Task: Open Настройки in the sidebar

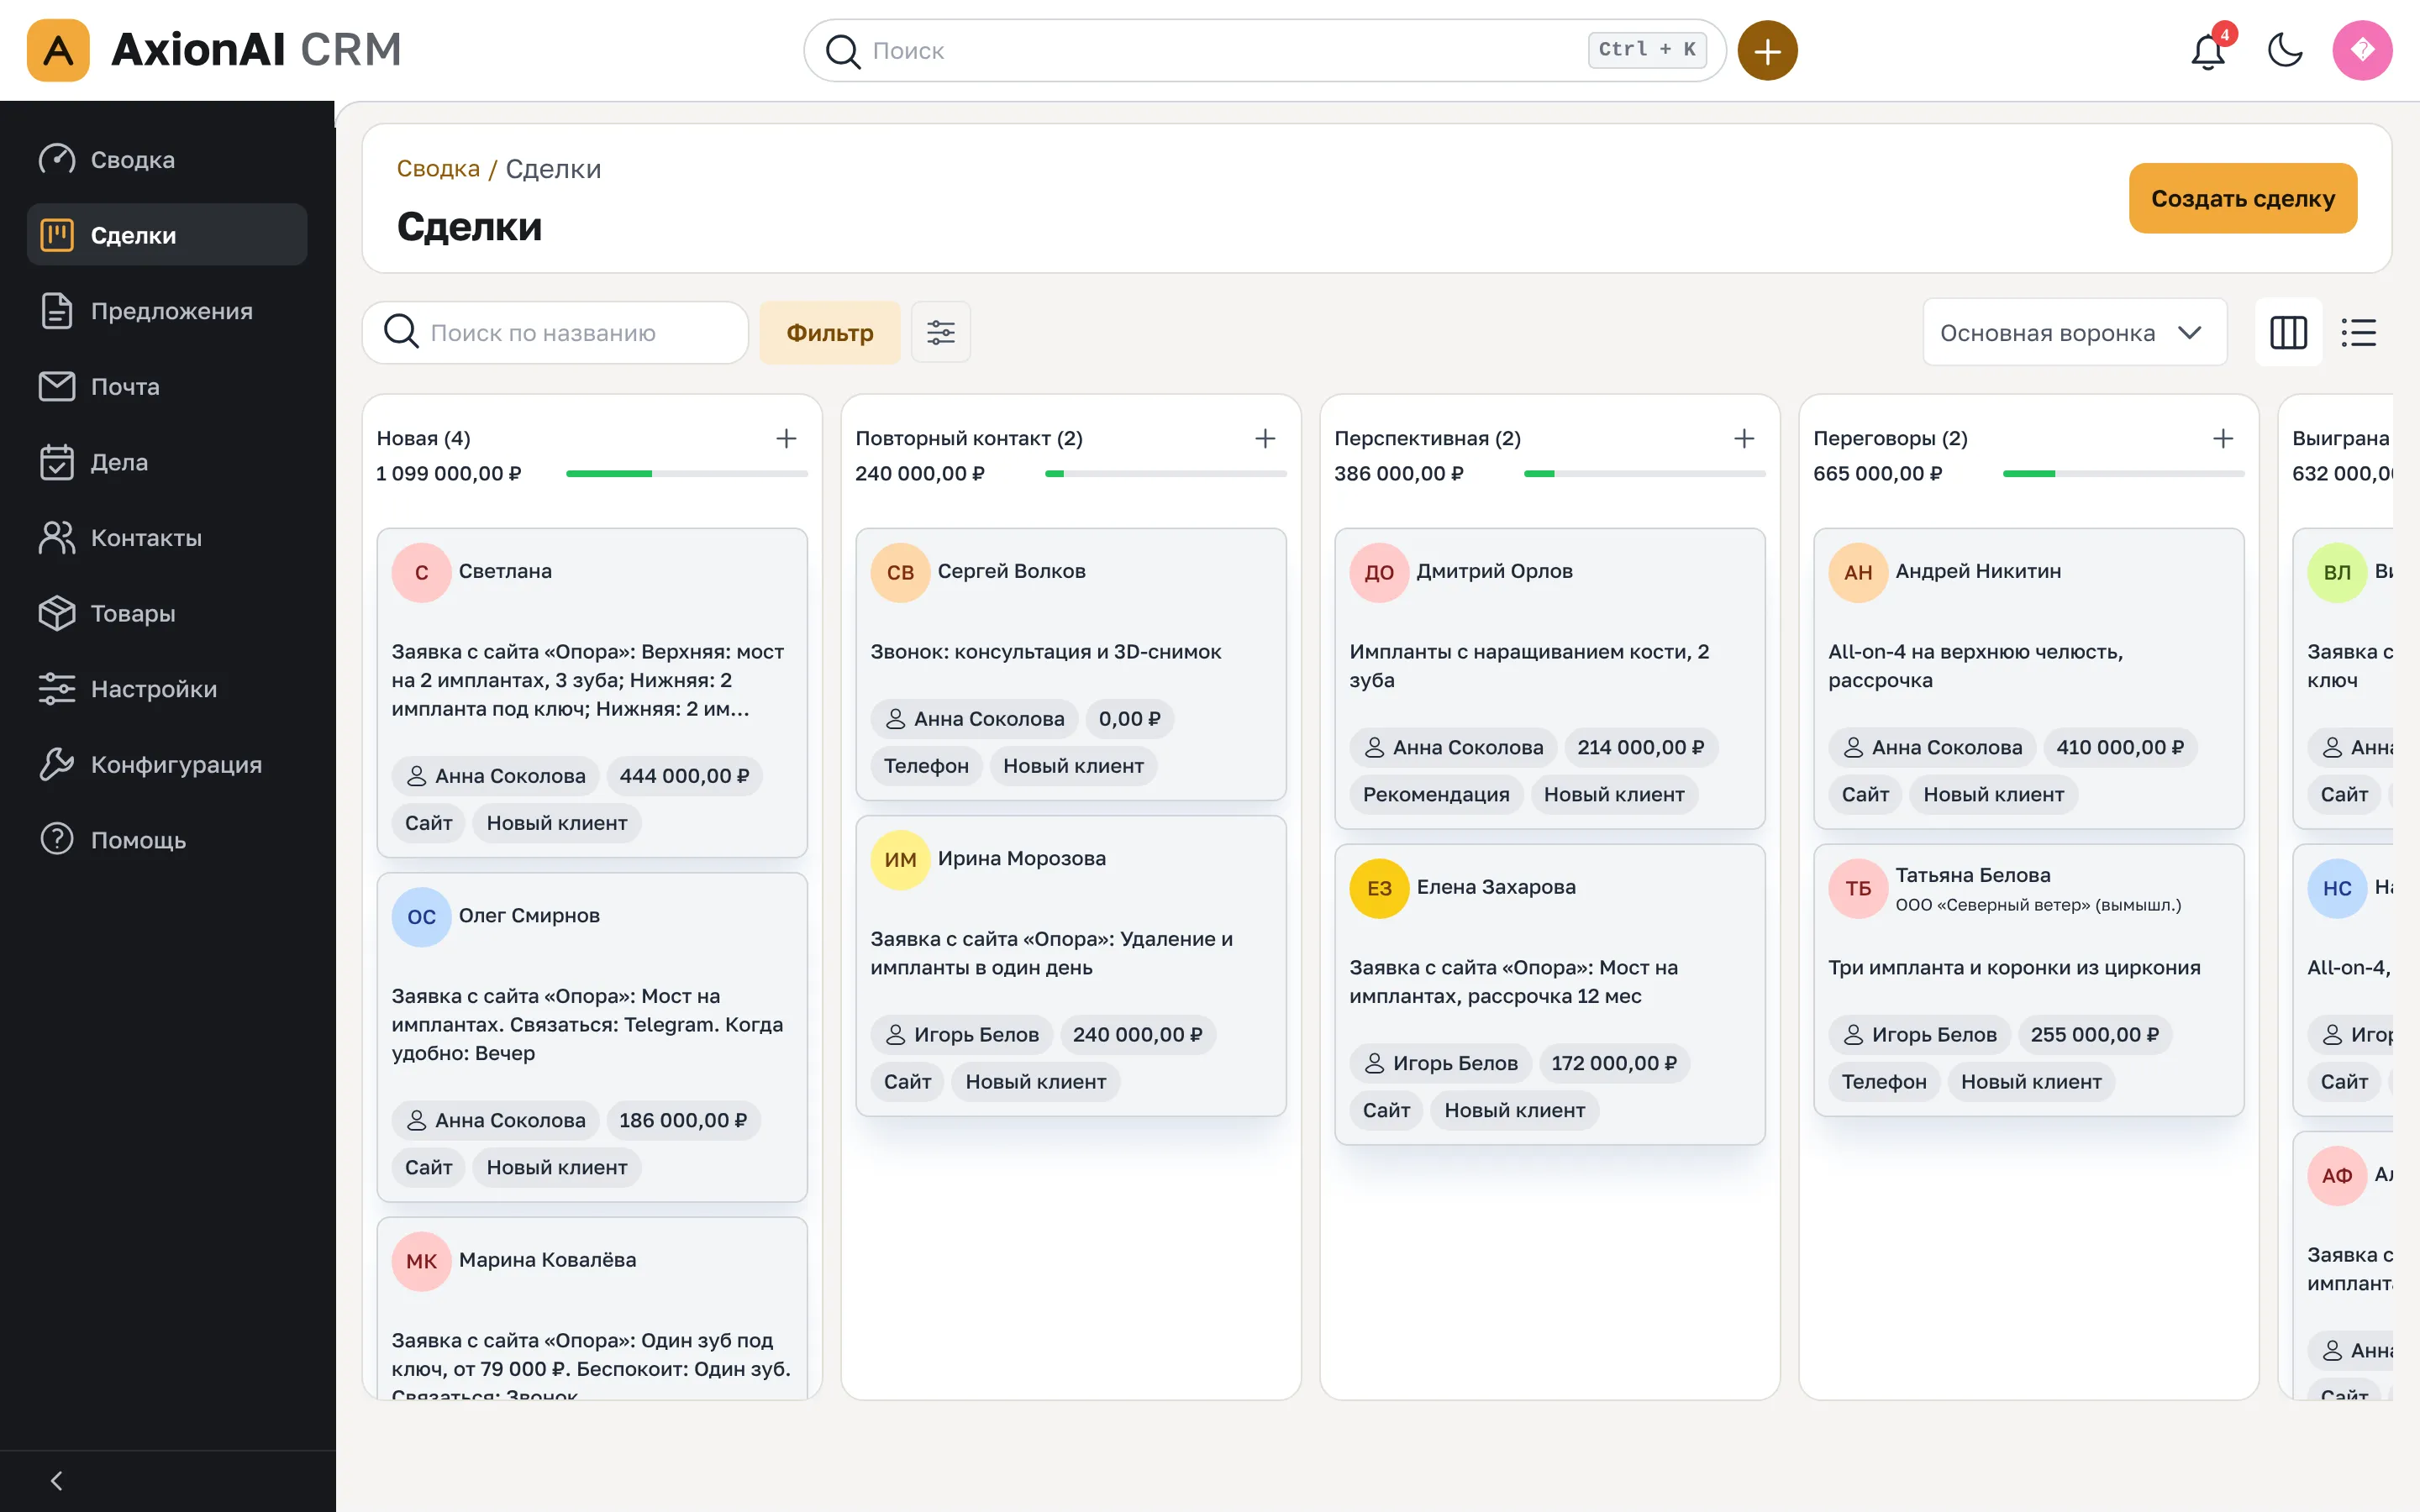Action: pos(167,688)
